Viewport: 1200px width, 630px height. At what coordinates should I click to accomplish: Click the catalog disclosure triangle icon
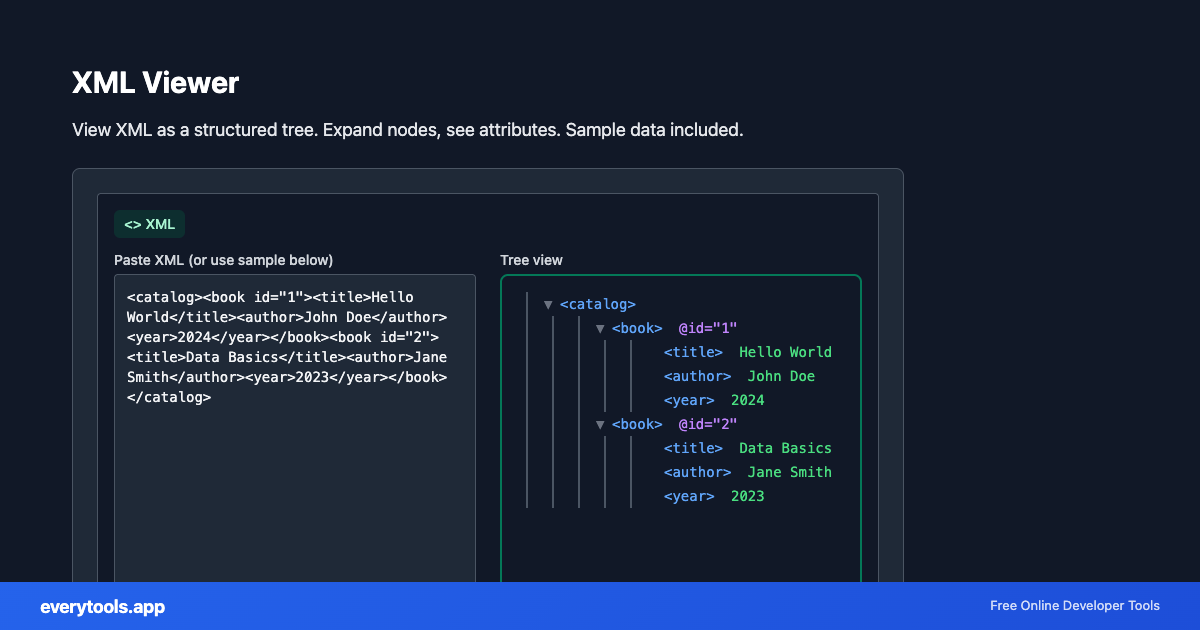point(546,304)
